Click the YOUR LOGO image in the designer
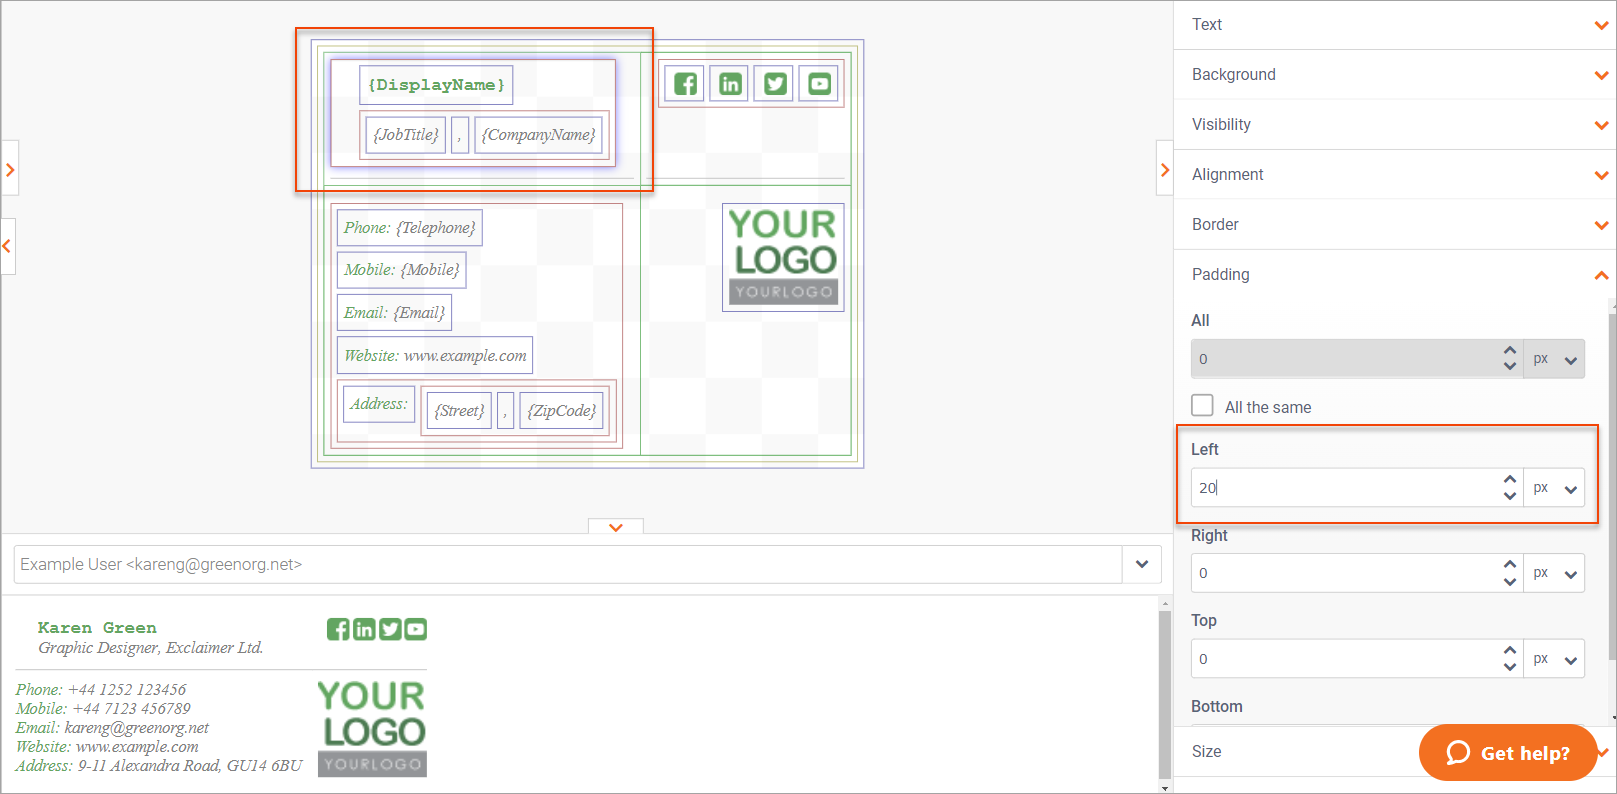The width and height of the screenshot is (1617, 794). [x=783, y=257]
